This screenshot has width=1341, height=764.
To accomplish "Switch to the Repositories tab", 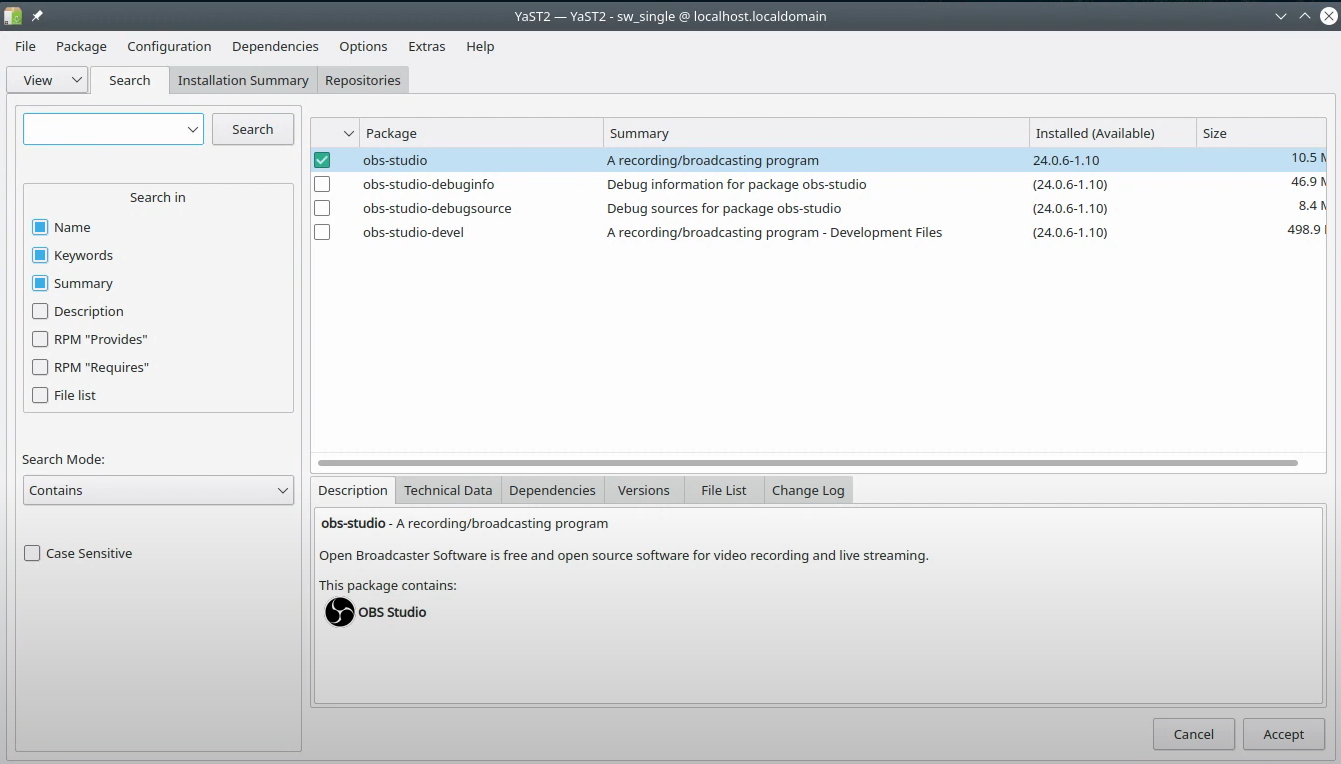I will pyautogui.click(x=363, y=80).
